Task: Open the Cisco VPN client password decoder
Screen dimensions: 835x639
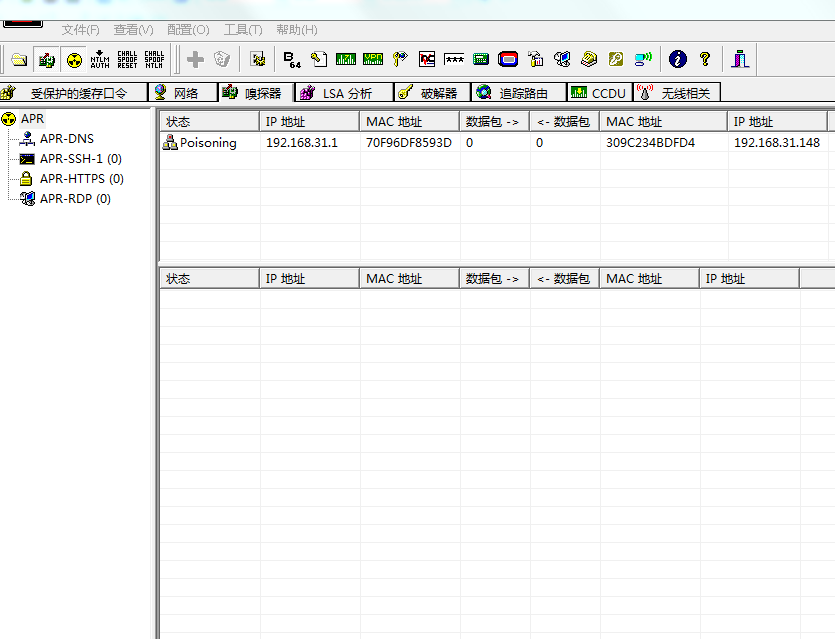Action: tap(373, 59)
